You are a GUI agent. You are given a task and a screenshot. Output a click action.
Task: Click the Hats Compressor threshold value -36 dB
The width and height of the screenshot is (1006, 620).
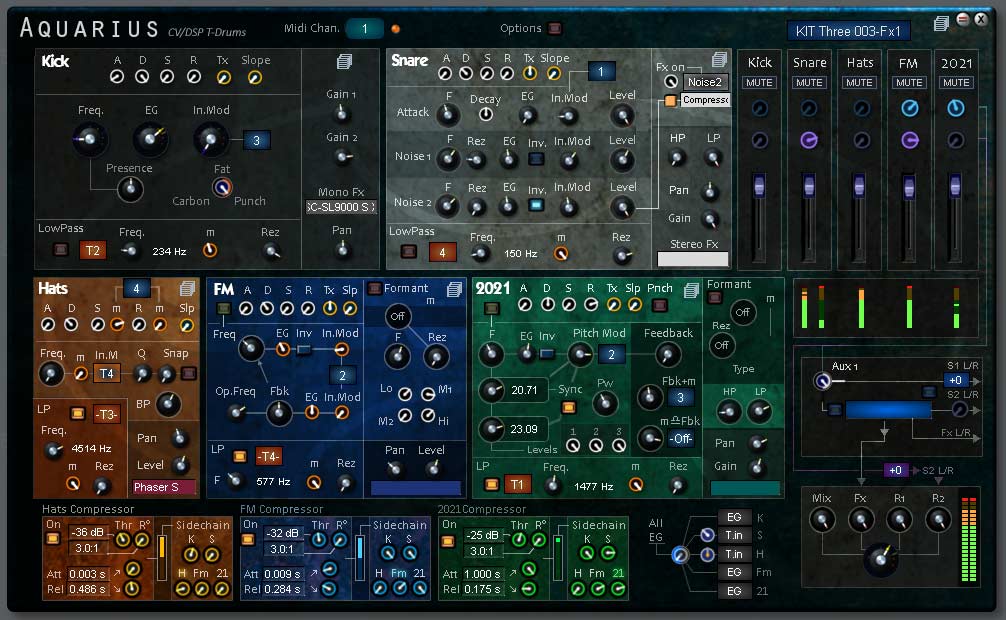(x=87, y=533)
